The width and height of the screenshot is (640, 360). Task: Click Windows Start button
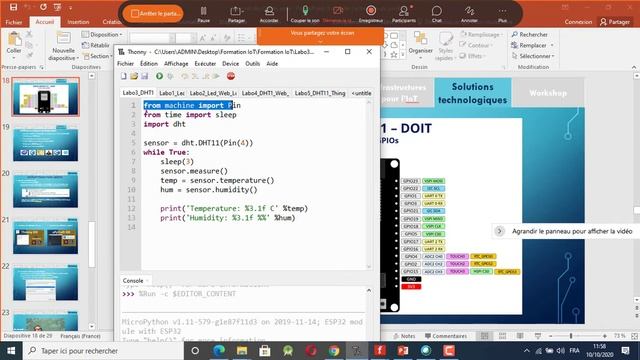[x=11, y=351]
